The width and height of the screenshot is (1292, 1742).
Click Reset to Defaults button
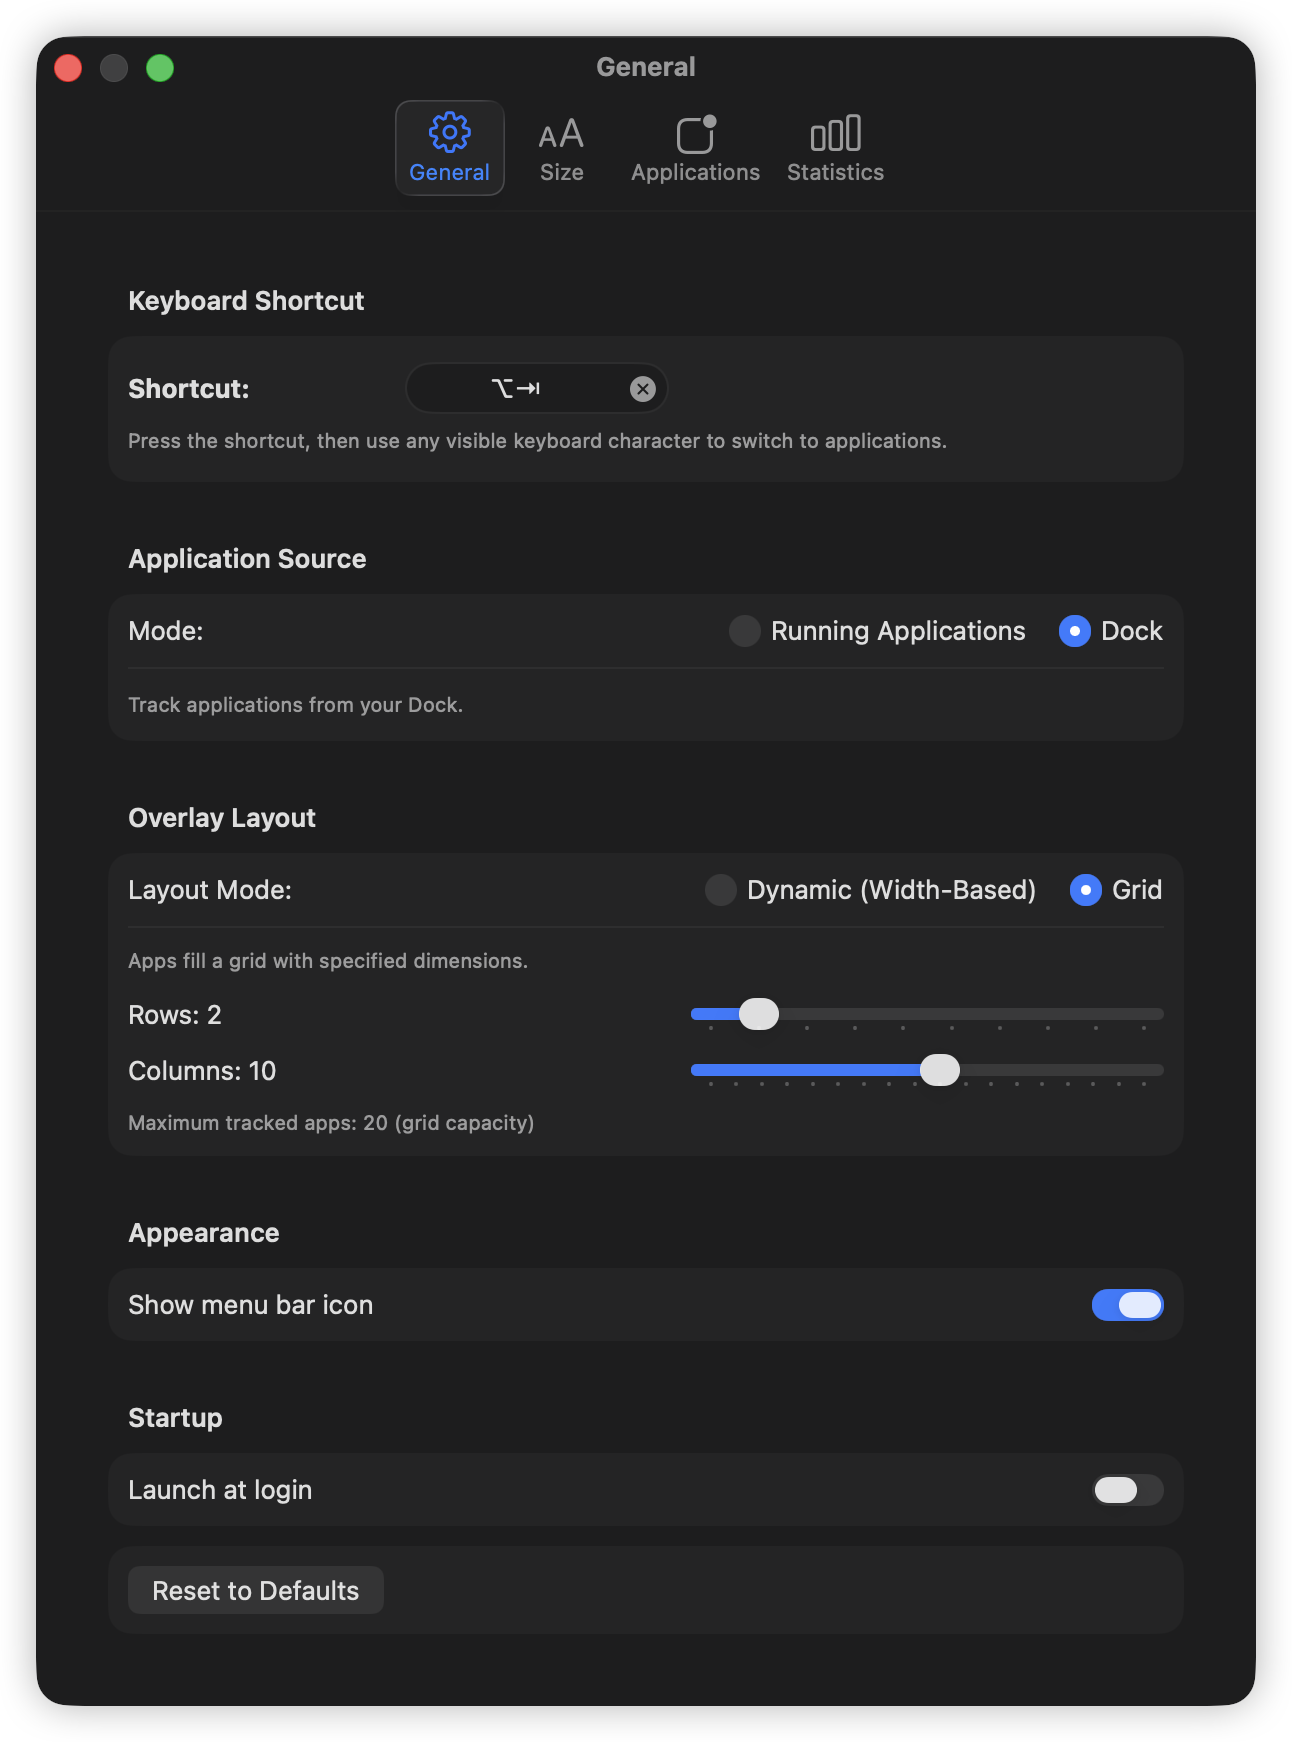click(x=256, y=1590)
